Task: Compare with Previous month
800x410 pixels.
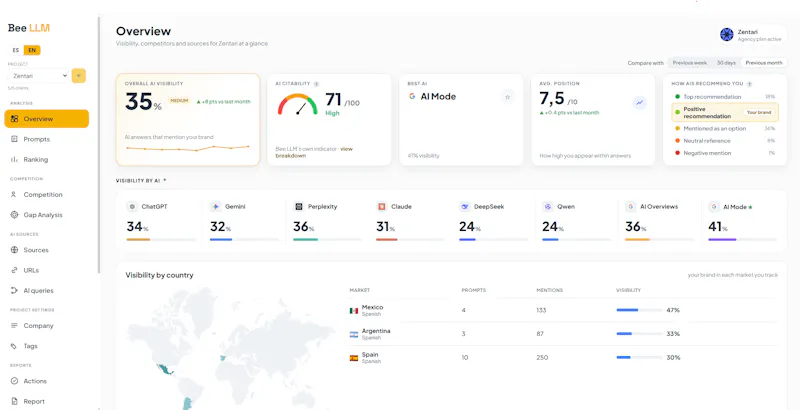Action: pos(764,63)
